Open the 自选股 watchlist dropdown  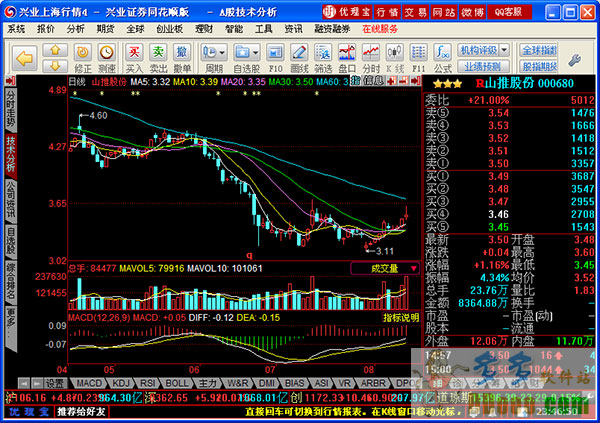click(x=247, y=58)
